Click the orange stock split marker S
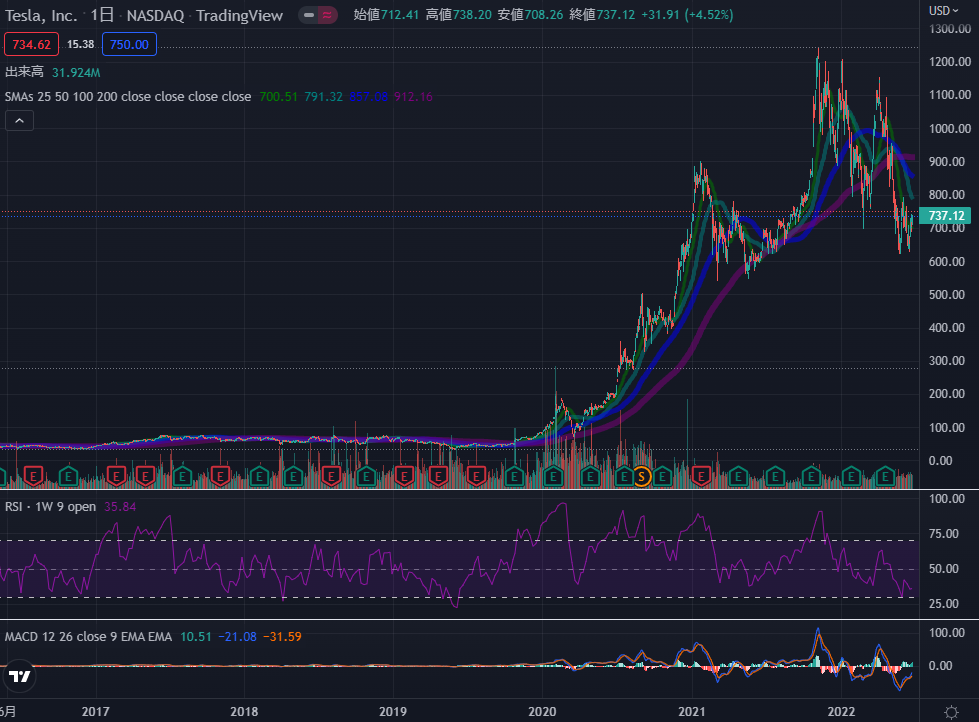This screenshot has width=979, height=722. [x=641, y=477]
